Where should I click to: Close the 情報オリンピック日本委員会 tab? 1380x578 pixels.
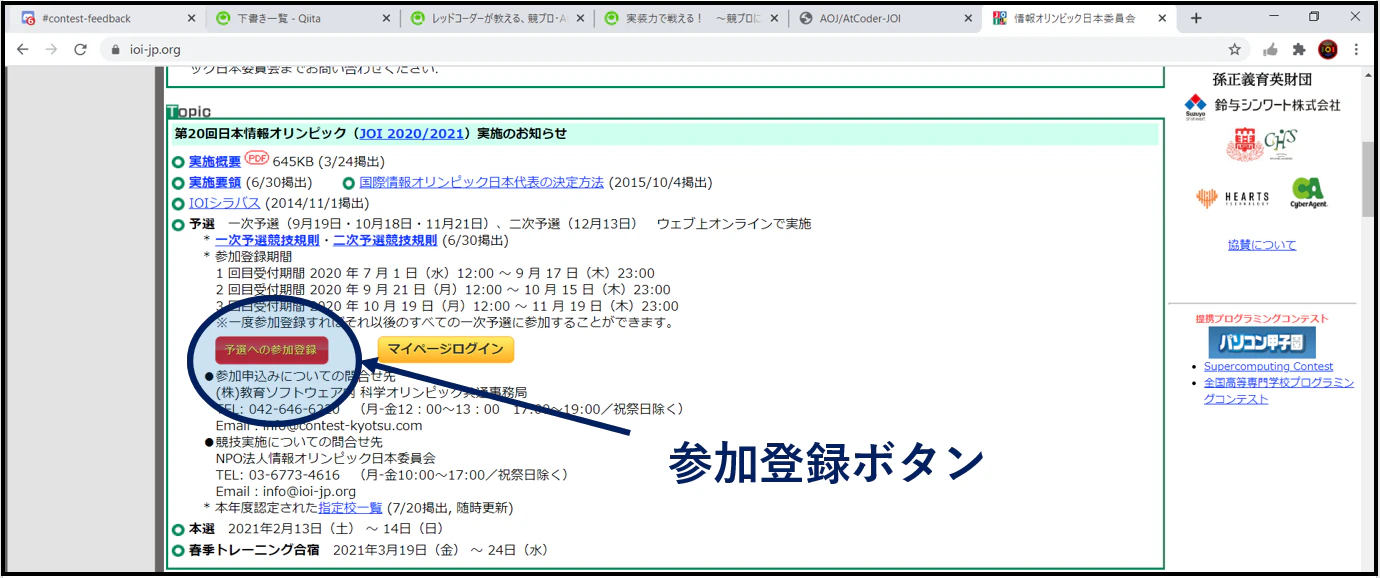click(1161, 19)
